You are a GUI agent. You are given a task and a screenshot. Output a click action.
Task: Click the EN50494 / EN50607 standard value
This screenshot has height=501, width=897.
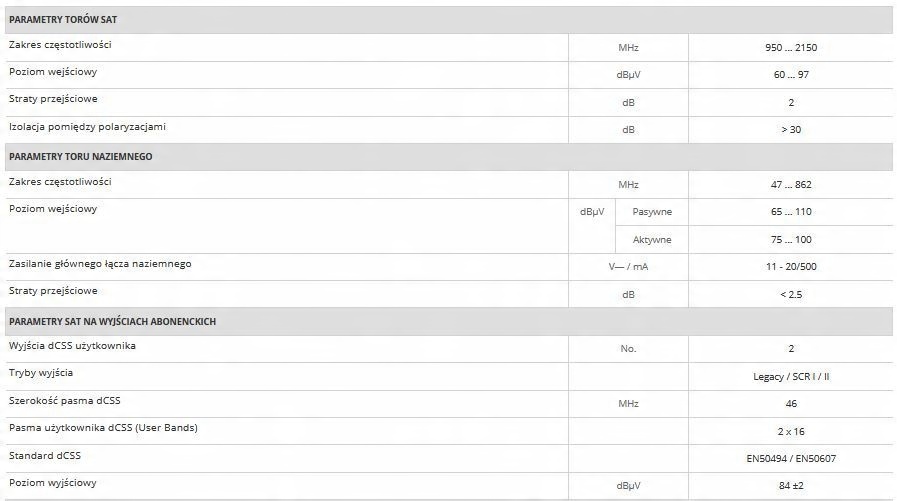pyautogui.click(x=790, y=458)
